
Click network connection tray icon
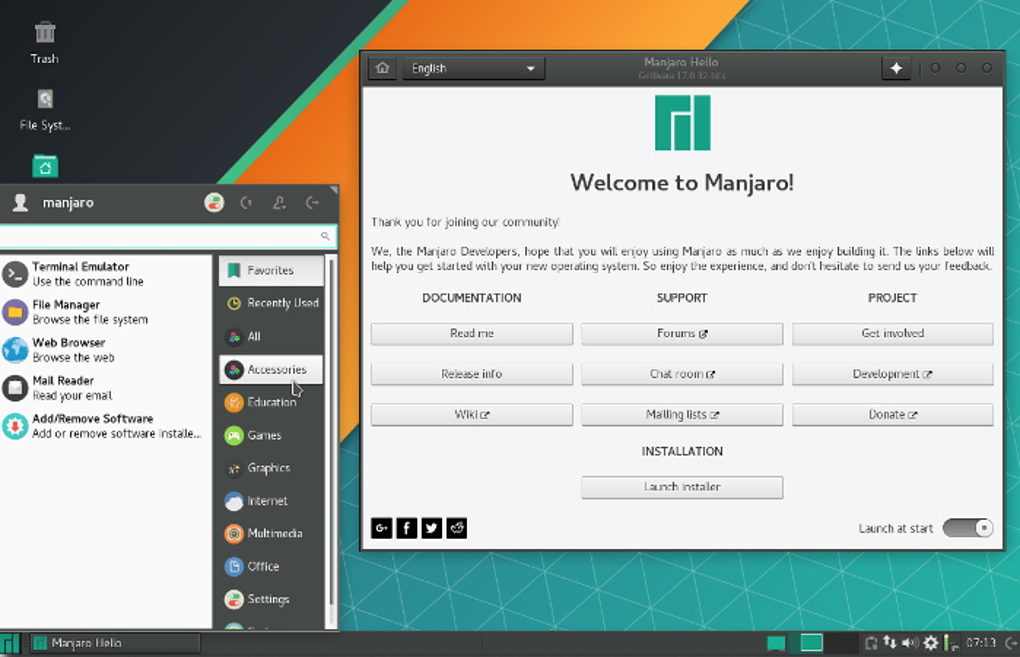point(890,643)
